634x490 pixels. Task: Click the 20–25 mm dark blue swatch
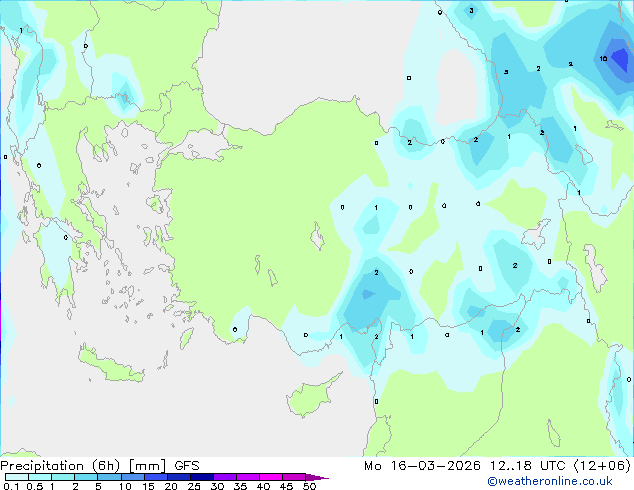coord(179,477)
